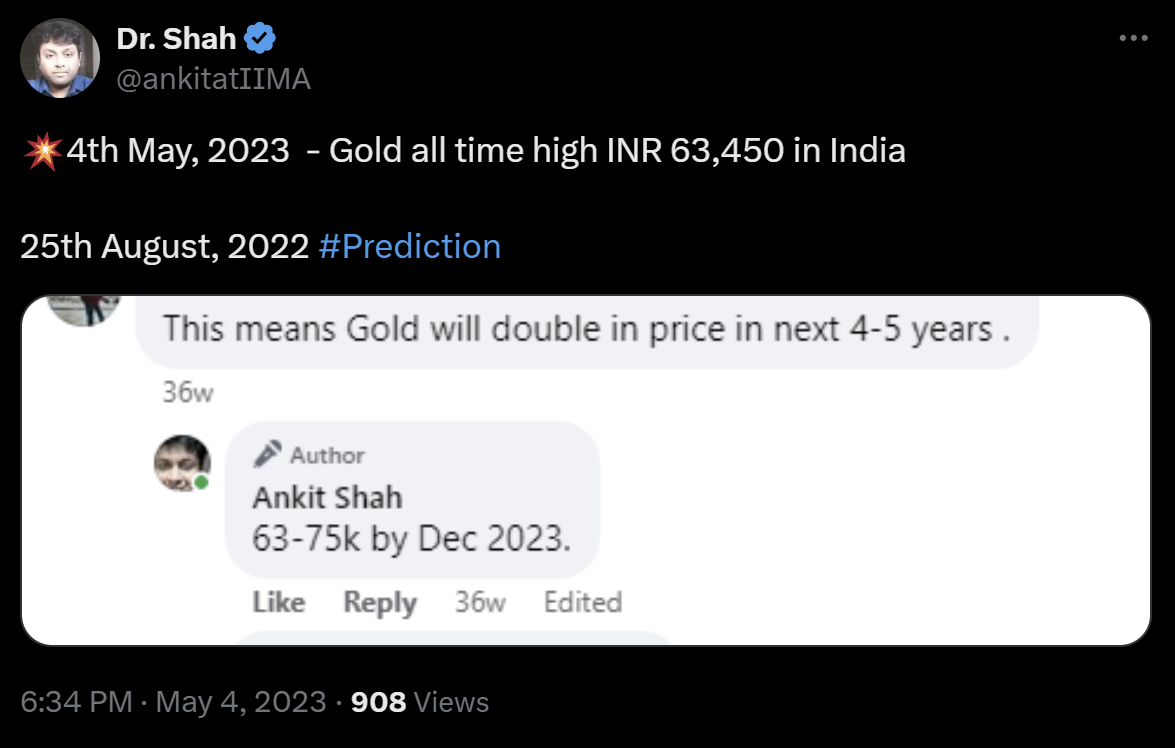Click the Edited label on the comment
Viewport: 1175px width, 748px height.
coord(583,602)
